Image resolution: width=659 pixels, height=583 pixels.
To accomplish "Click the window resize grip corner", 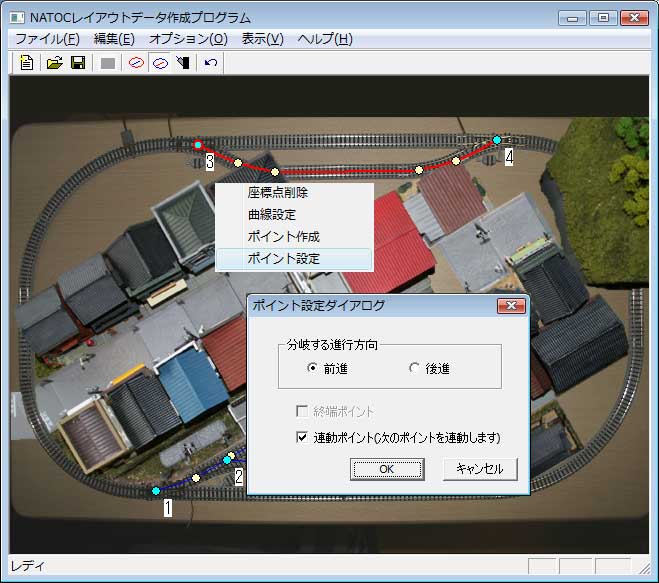I will point(644,568).
